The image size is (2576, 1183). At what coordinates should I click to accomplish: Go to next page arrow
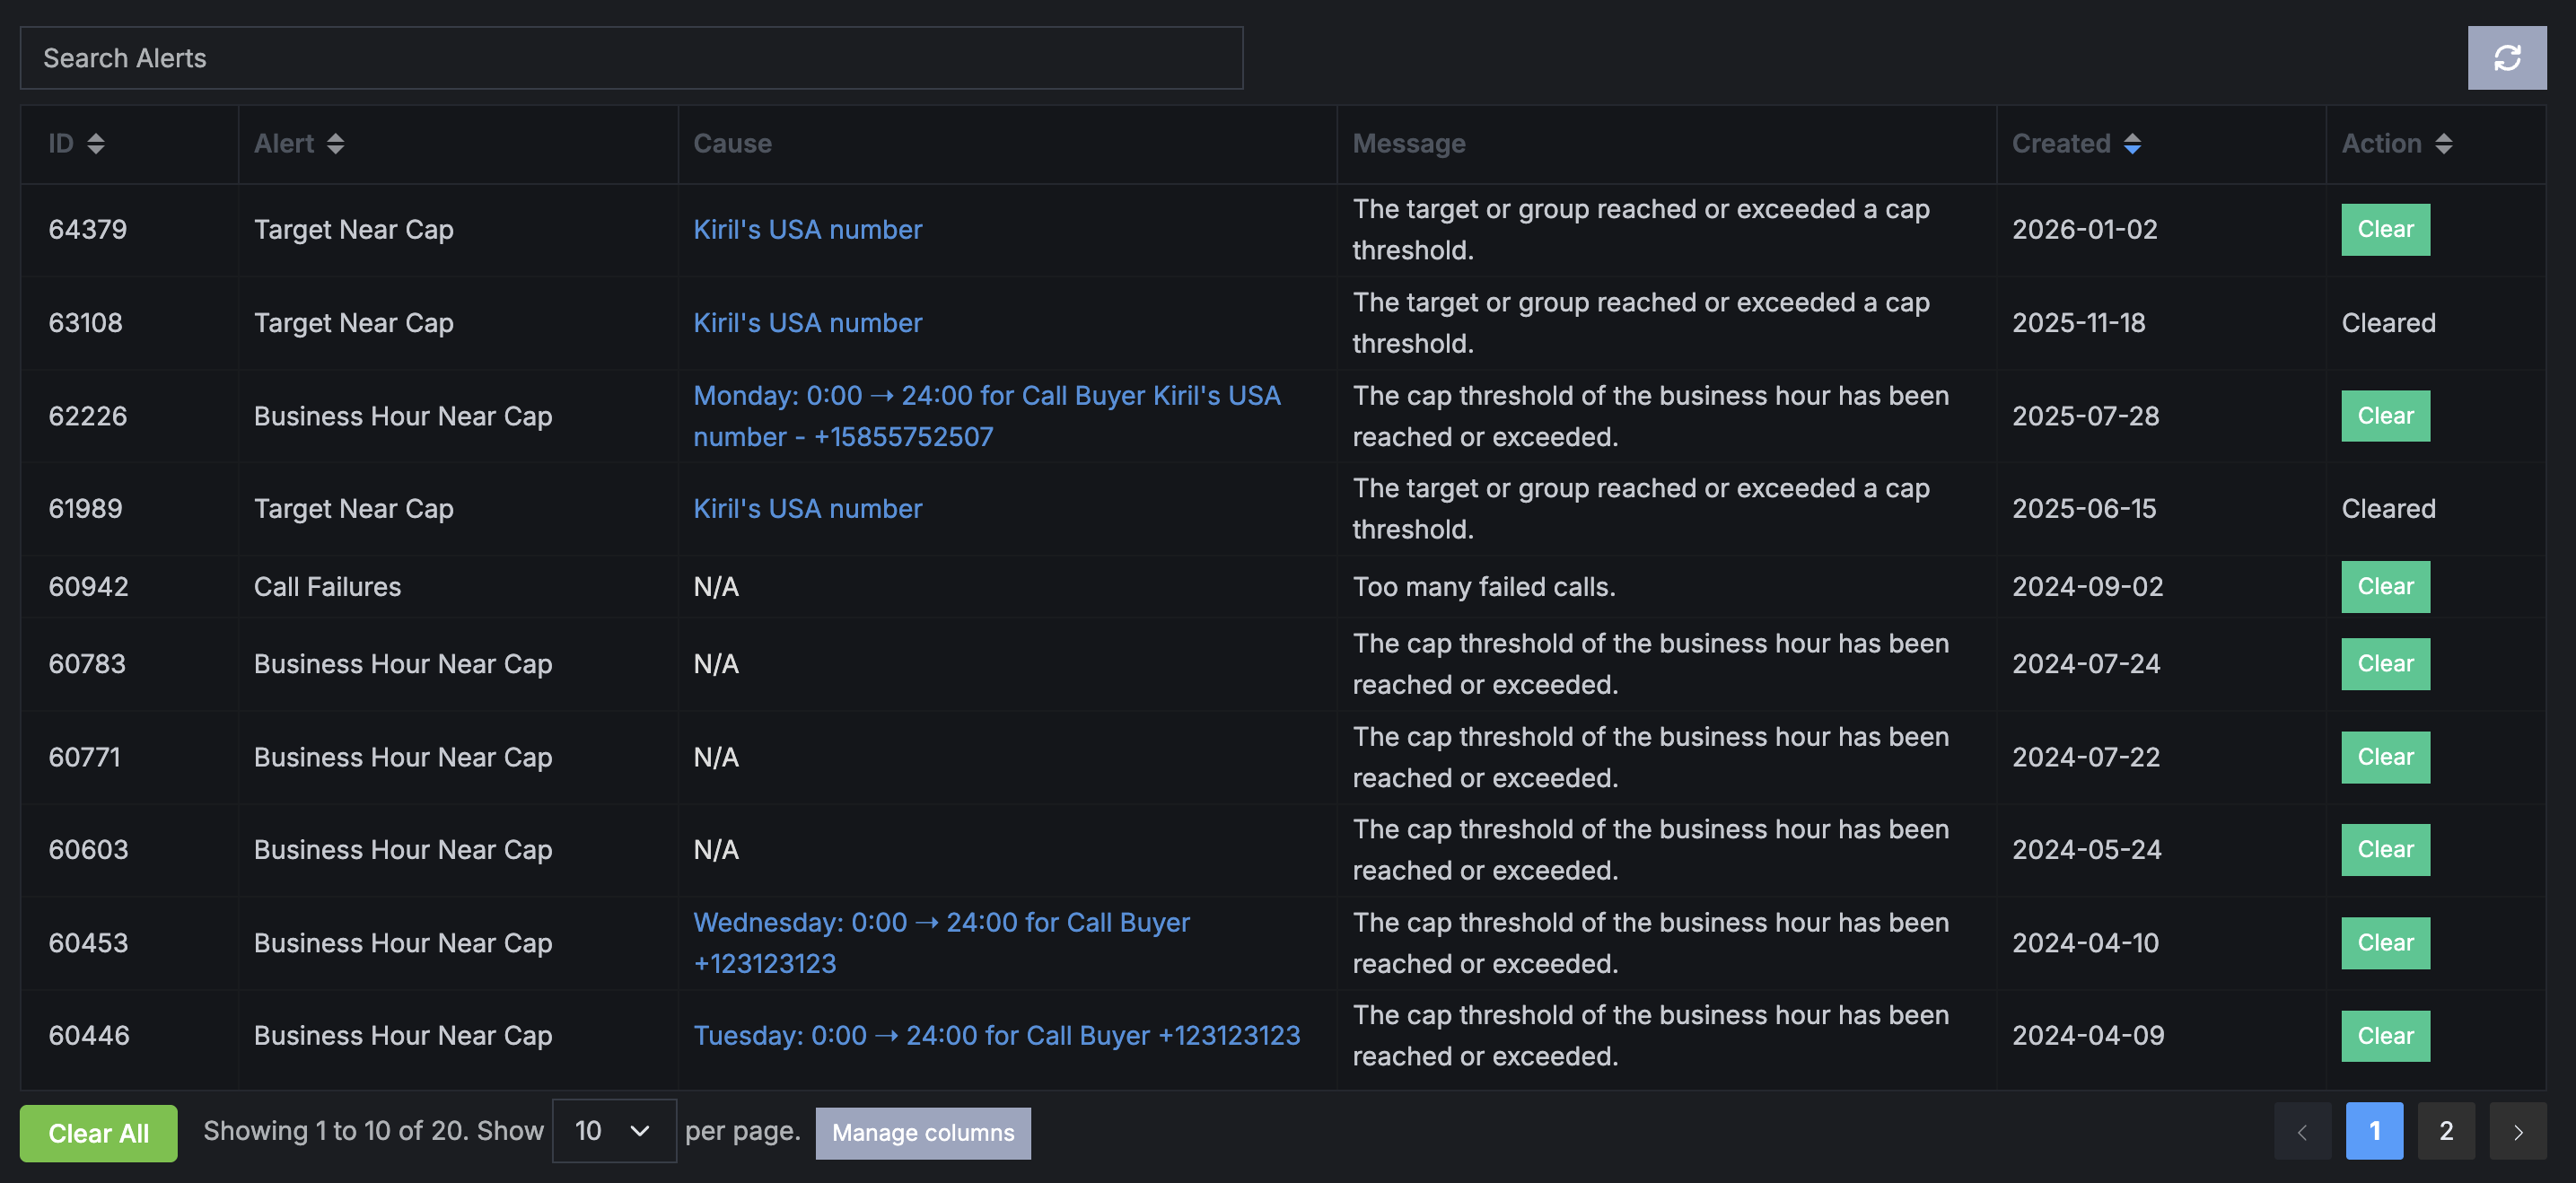2517,1131
